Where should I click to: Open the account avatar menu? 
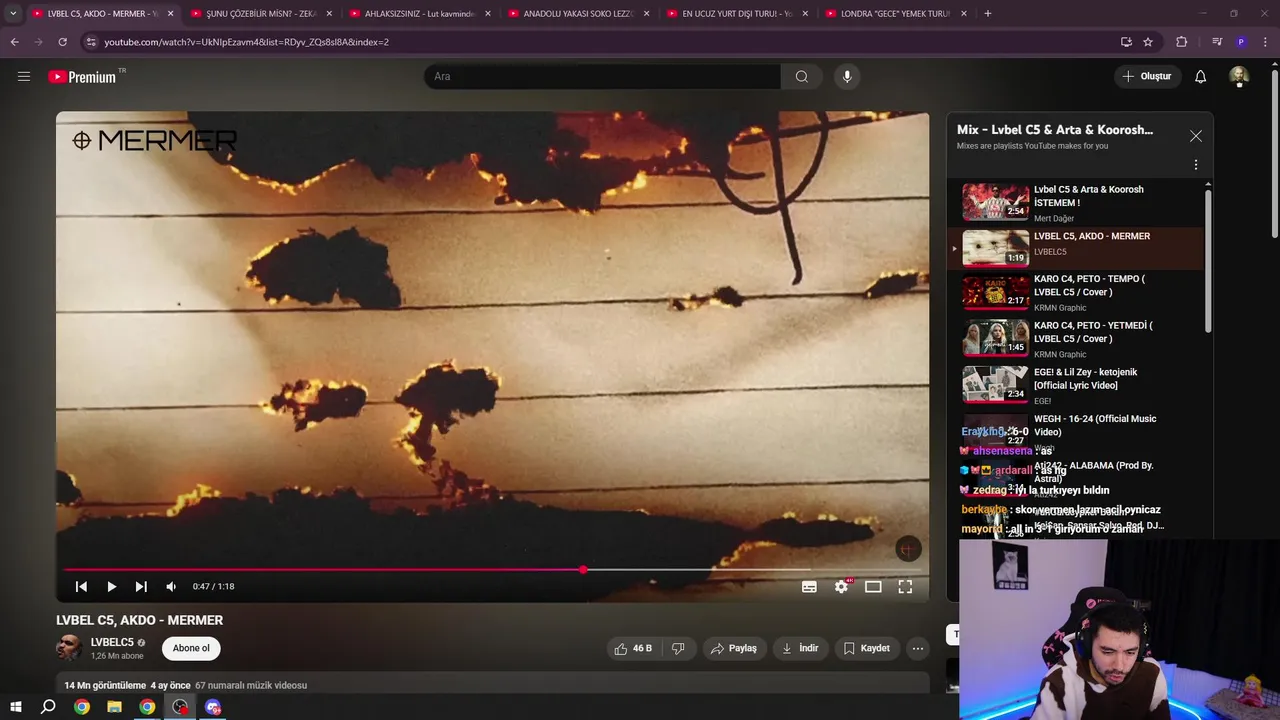point(1239,76)
